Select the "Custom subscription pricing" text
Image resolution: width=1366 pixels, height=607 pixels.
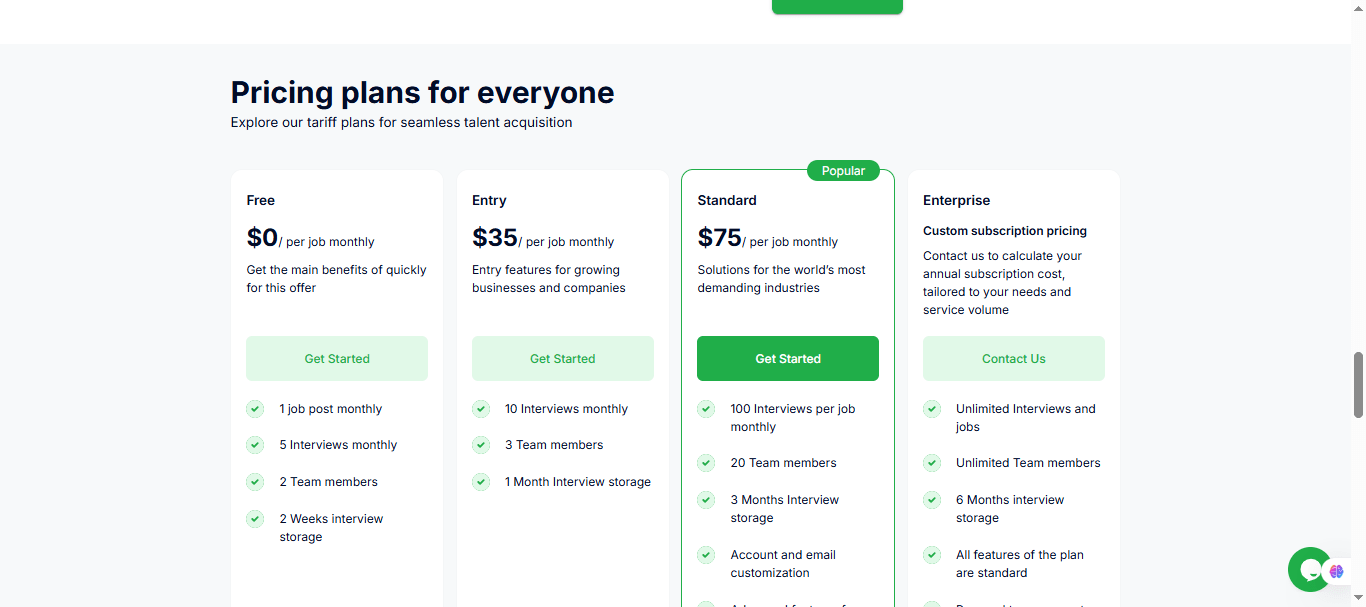tap(1004, 231)
